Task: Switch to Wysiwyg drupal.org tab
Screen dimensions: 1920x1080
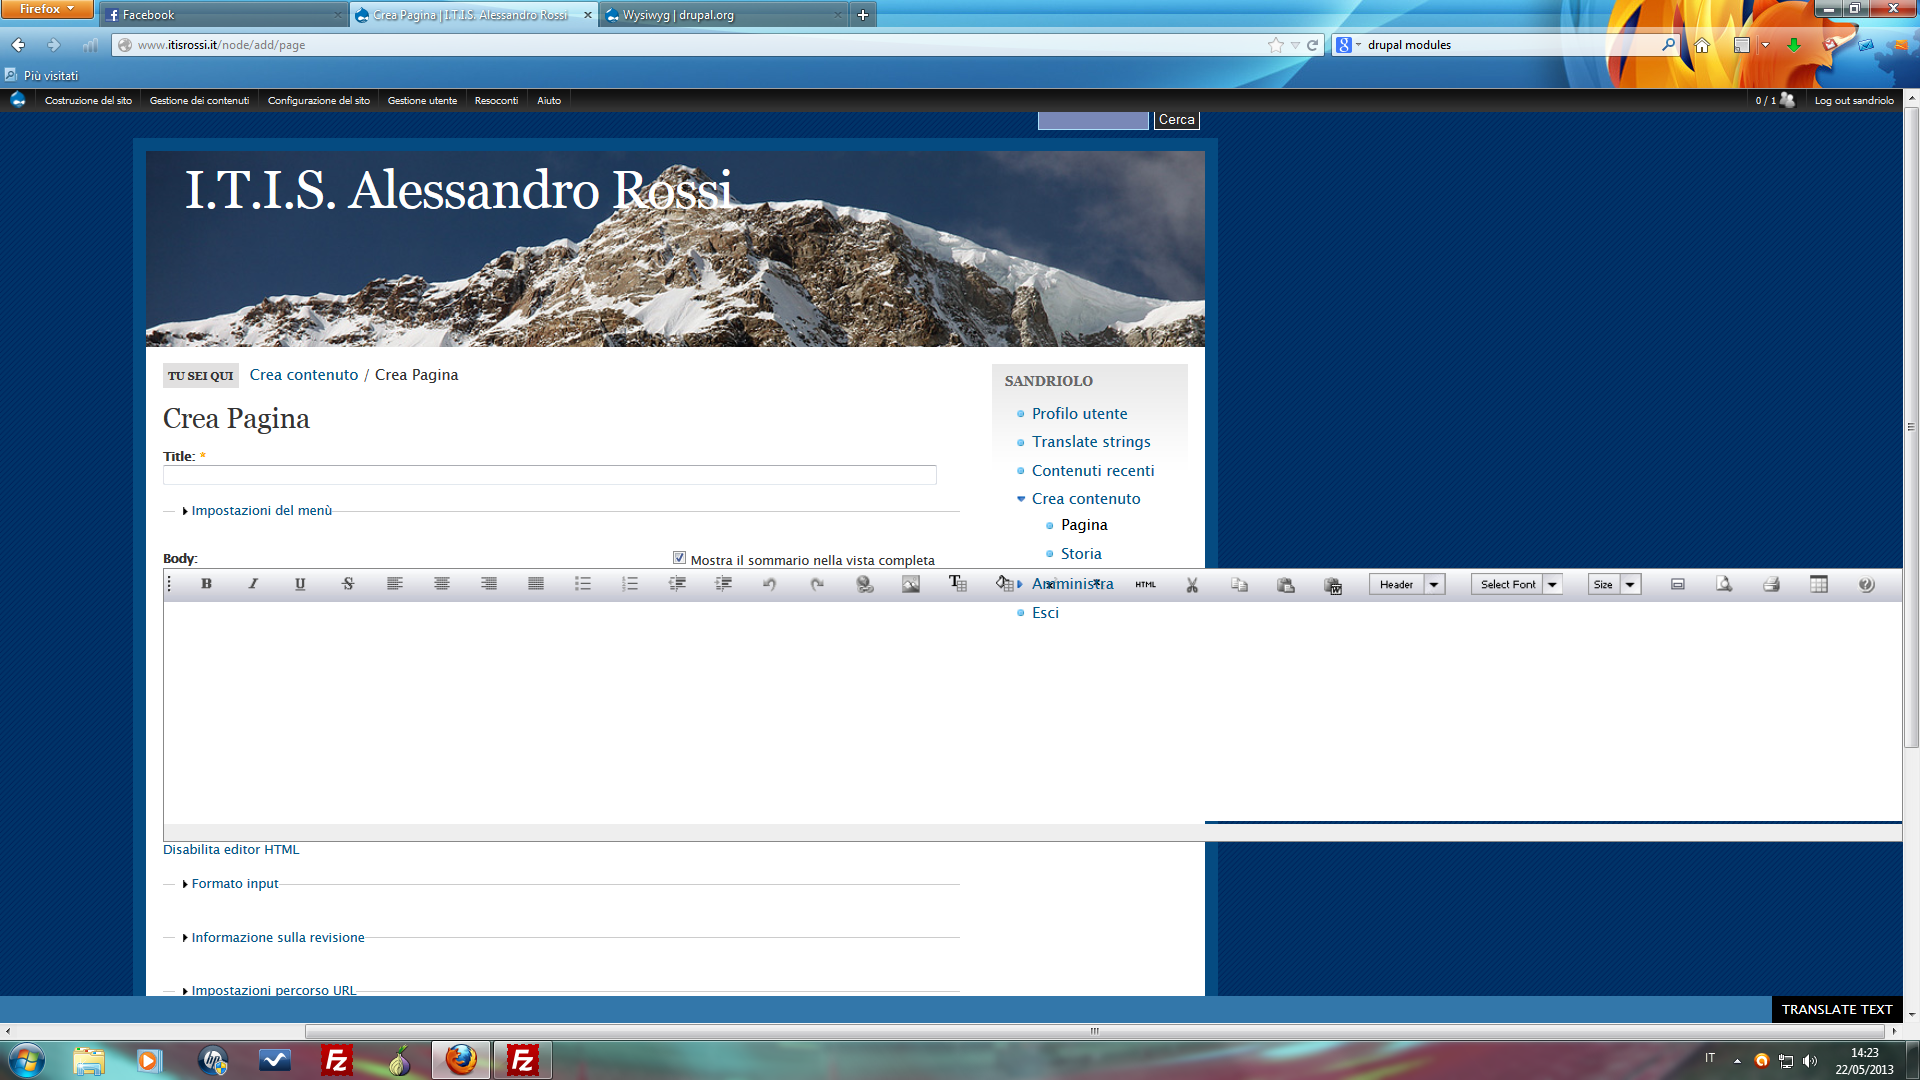Action: tap(723, 15)
